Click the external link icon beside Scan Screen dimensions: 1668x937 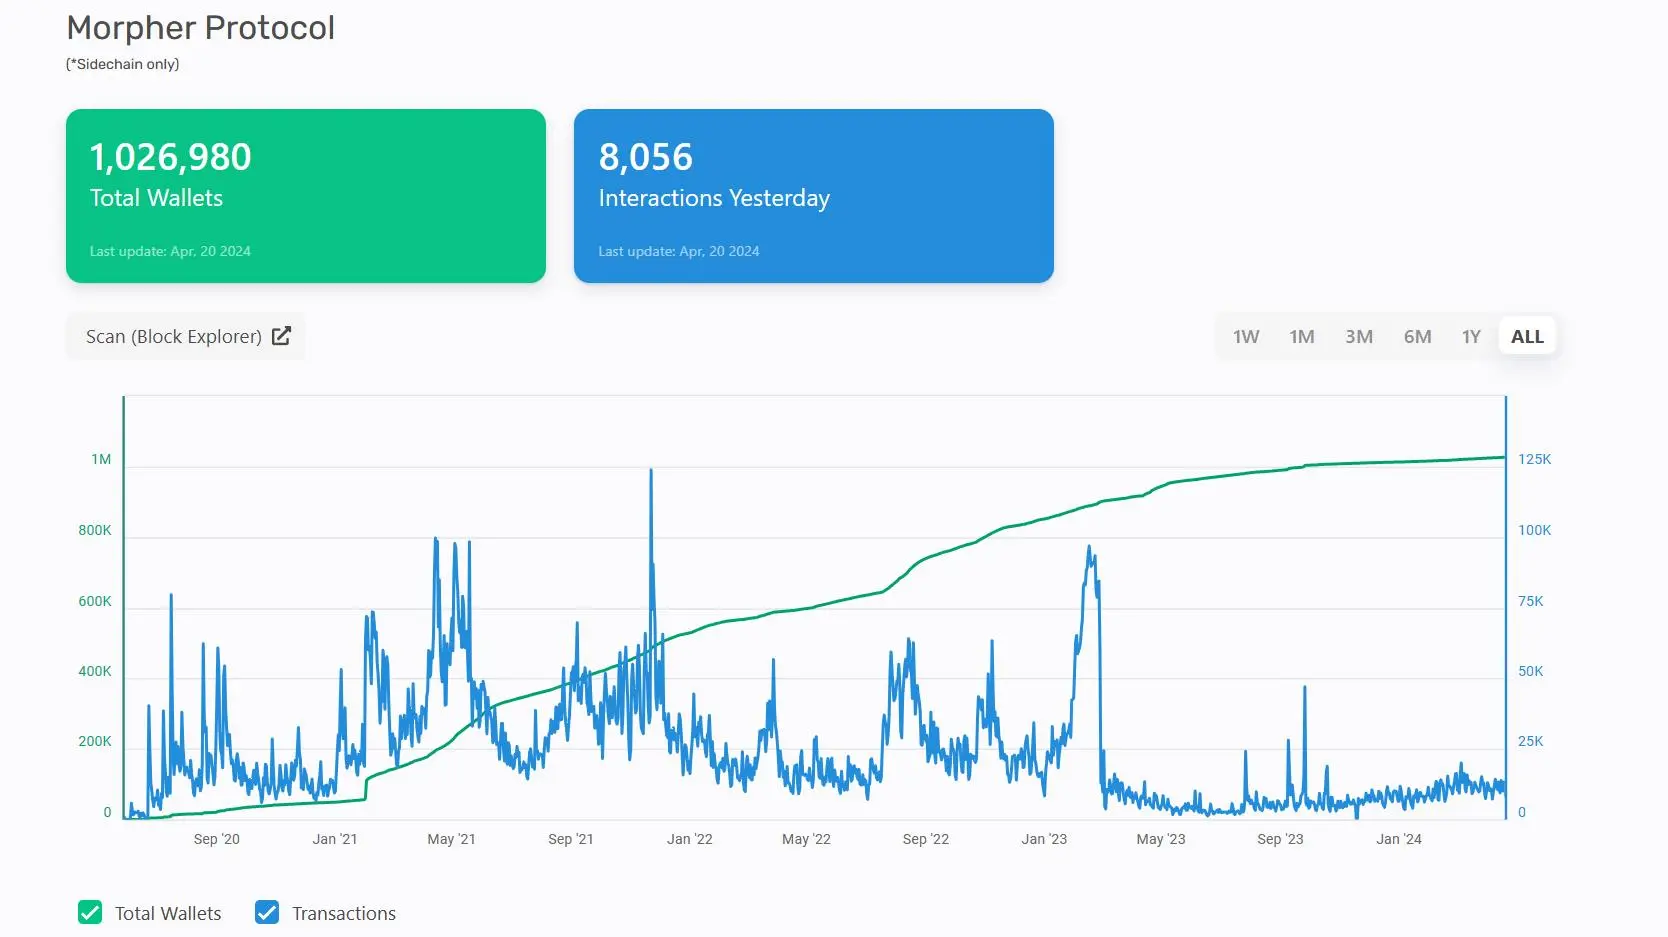[x=281, y=336]
